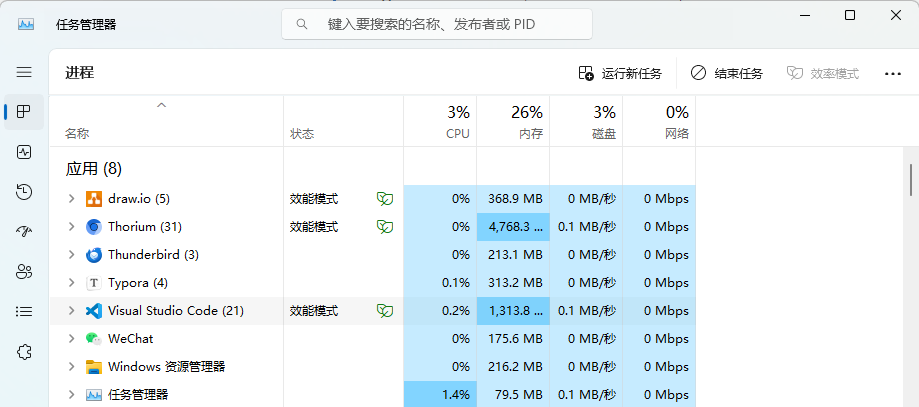The width and height of the screenshot is (919, 407).
Task: Expand the Thunderbird process group
Action: 71,255
